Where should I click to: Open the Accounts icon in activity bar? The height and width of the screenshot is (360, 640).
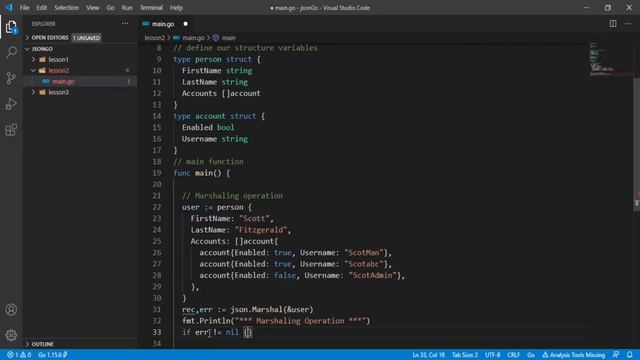click(x=11, y=310)
